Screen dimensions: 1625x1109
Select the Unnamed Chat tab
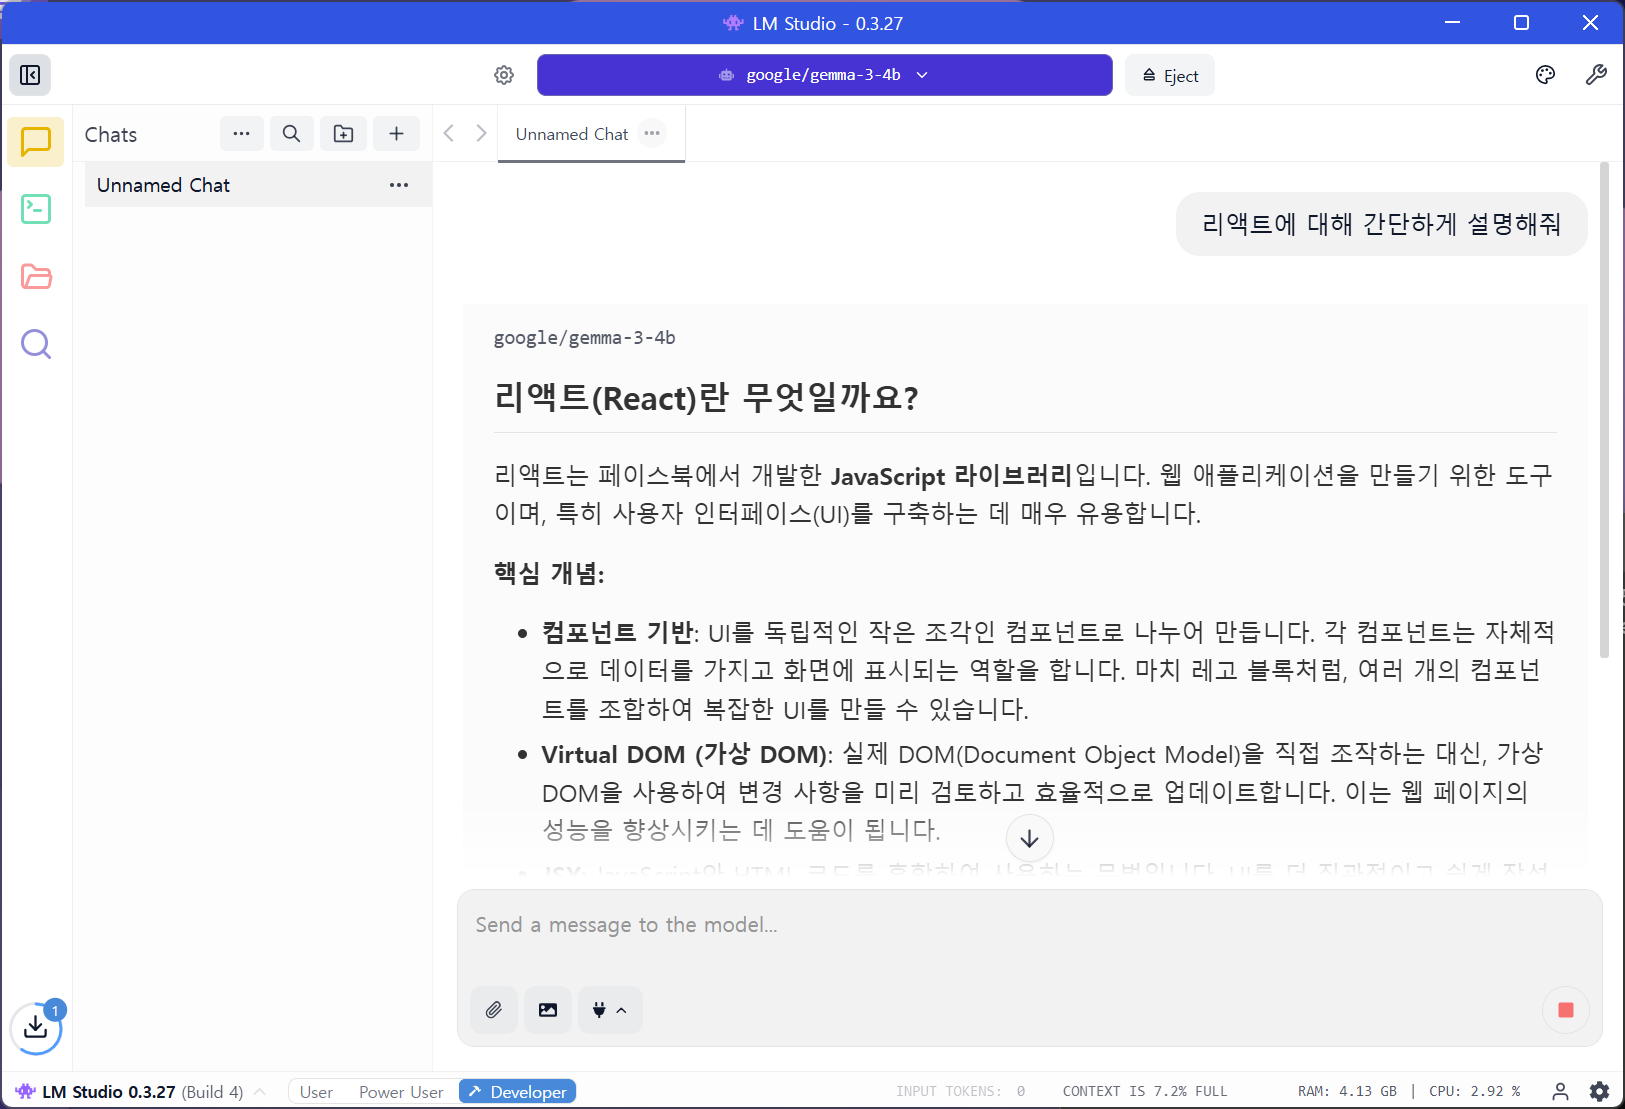572,134
